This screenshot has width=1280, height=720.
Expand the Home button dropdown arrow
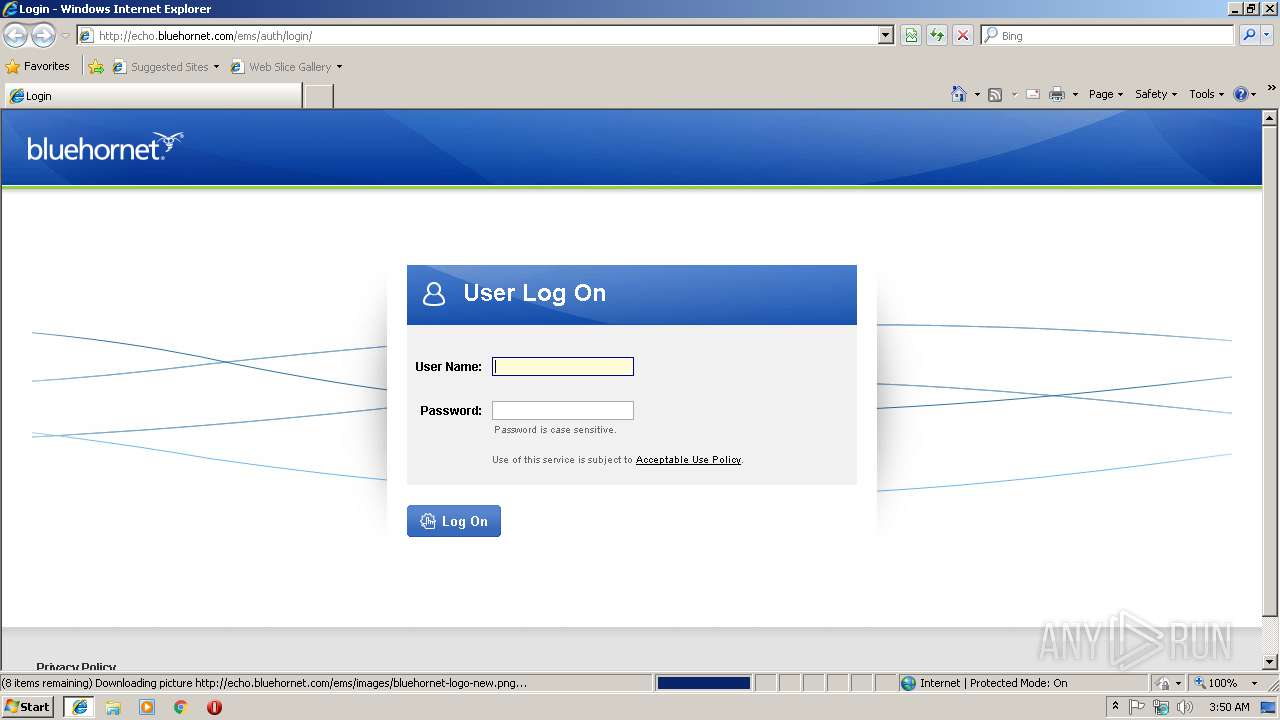977,94
